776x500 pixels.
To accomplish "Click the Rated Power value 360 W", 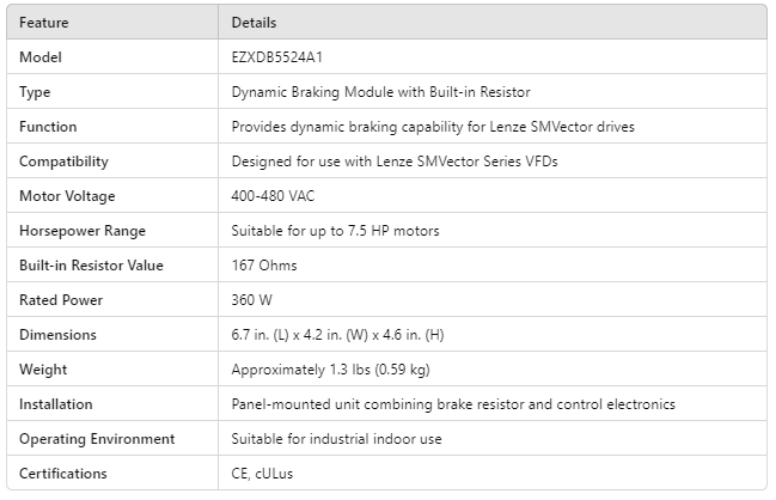I will tap(250, 300).
